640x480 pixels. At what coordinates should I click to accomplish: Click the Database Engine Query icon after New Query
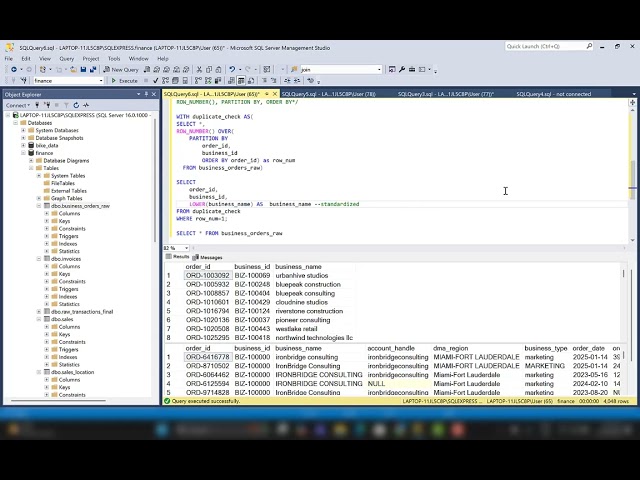point(147,69)
